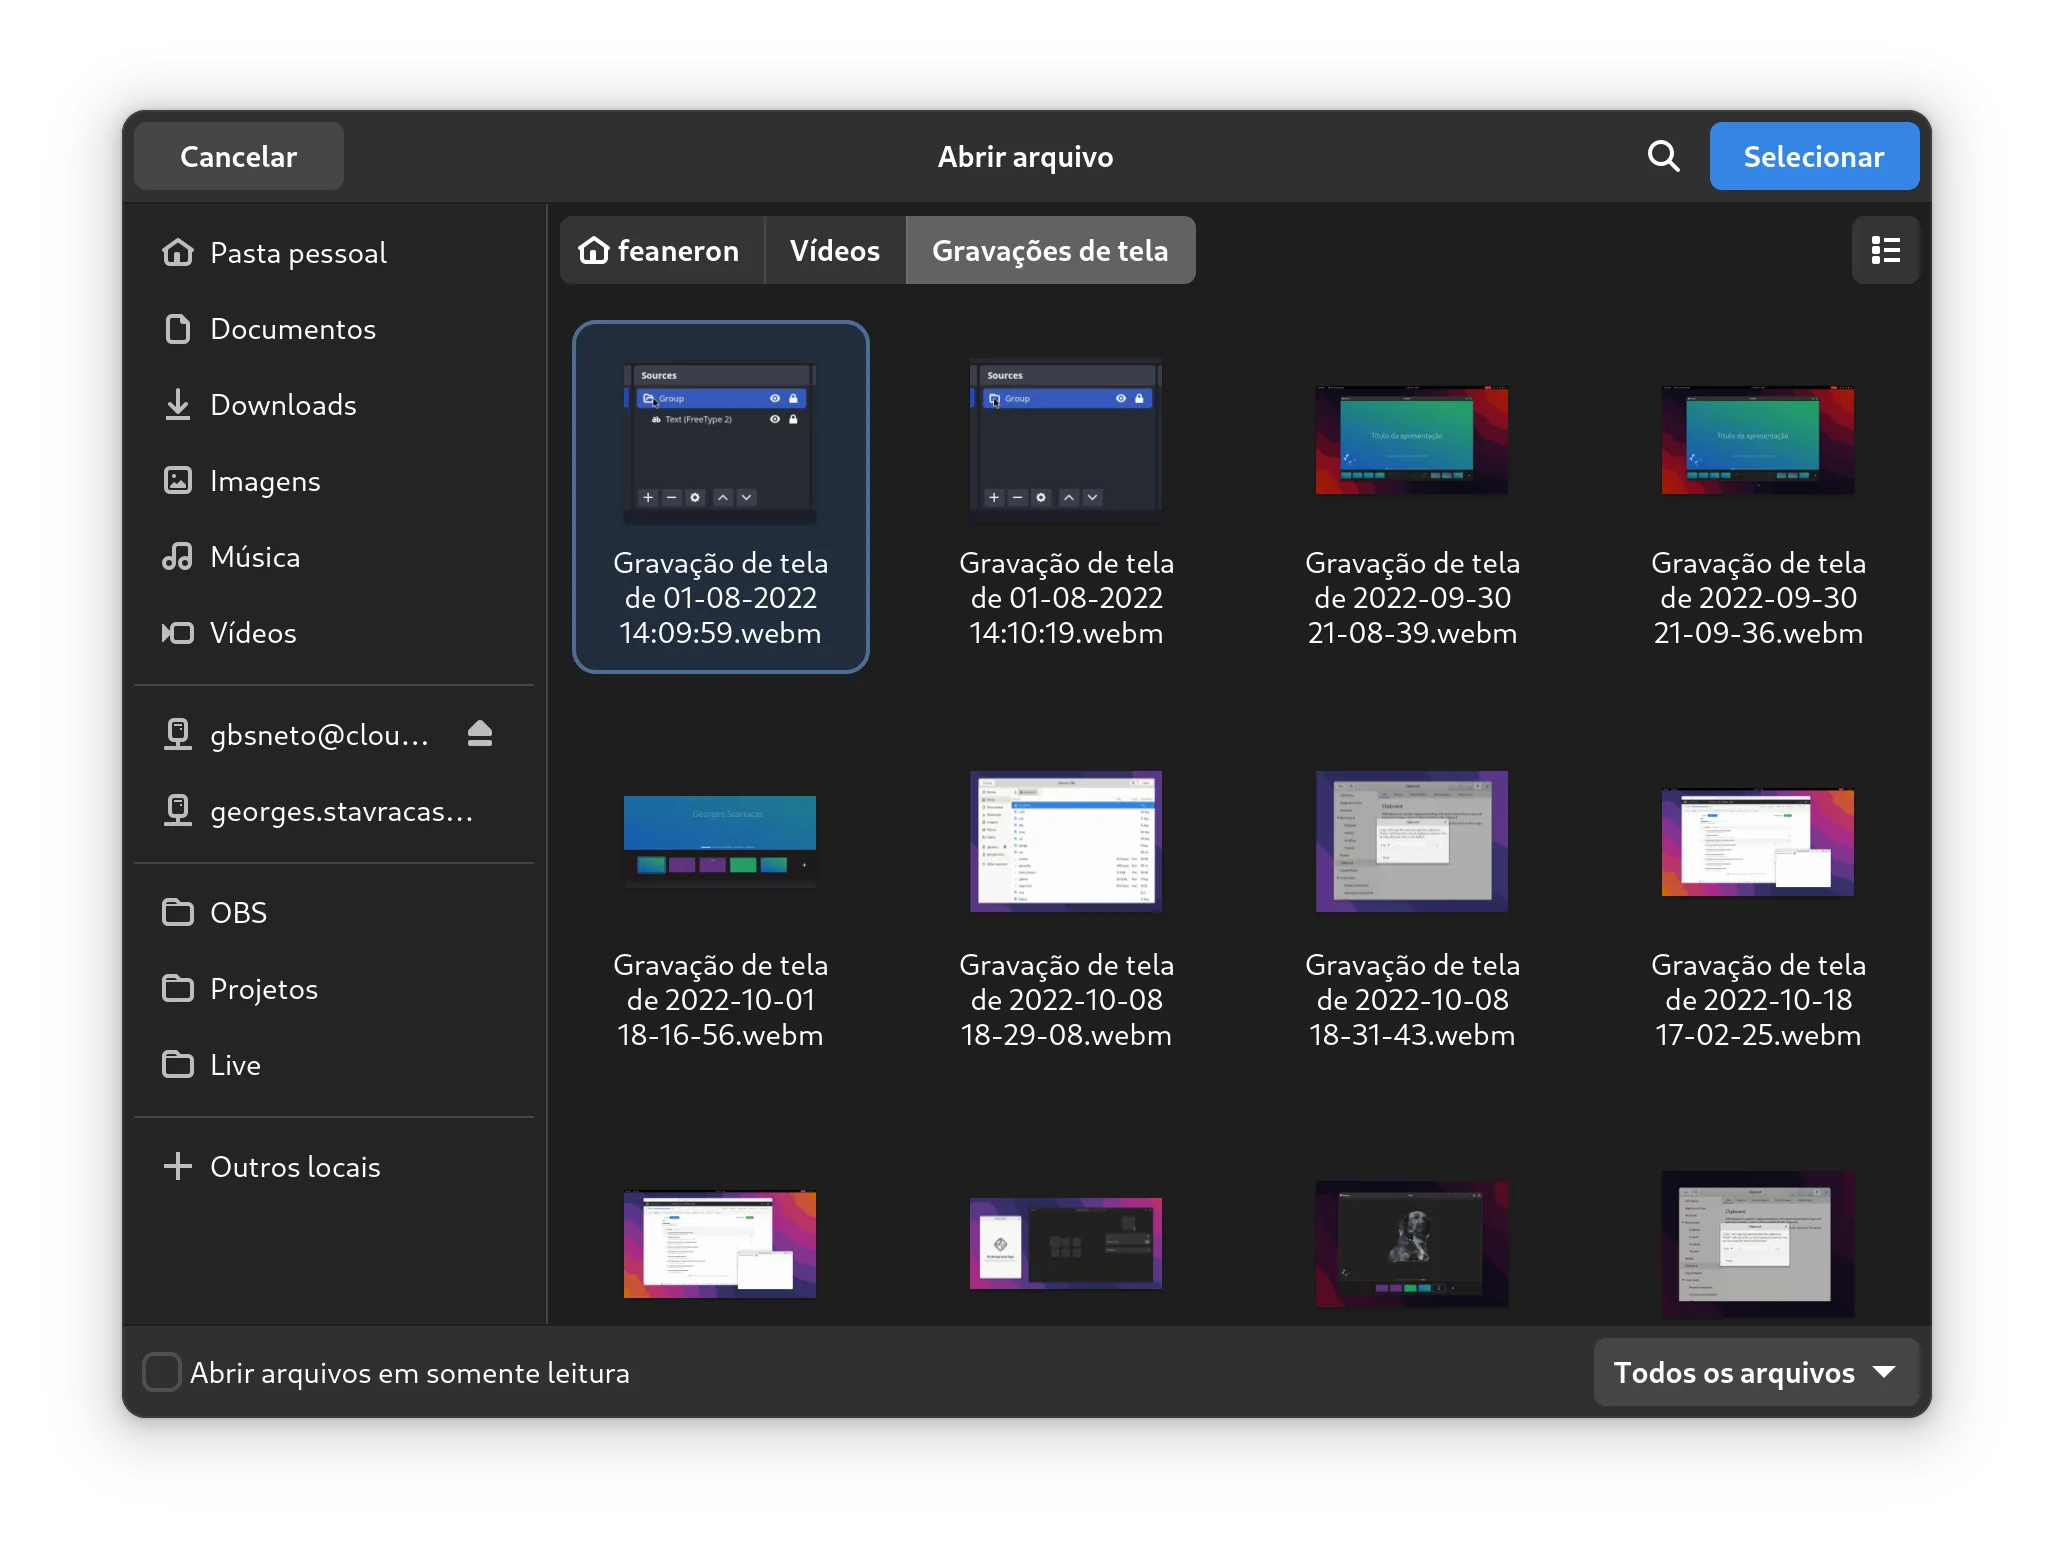Open Imagens in the sidebar
The width and height of the screenshot is (2054, 1552).
[x=265, y=481]
